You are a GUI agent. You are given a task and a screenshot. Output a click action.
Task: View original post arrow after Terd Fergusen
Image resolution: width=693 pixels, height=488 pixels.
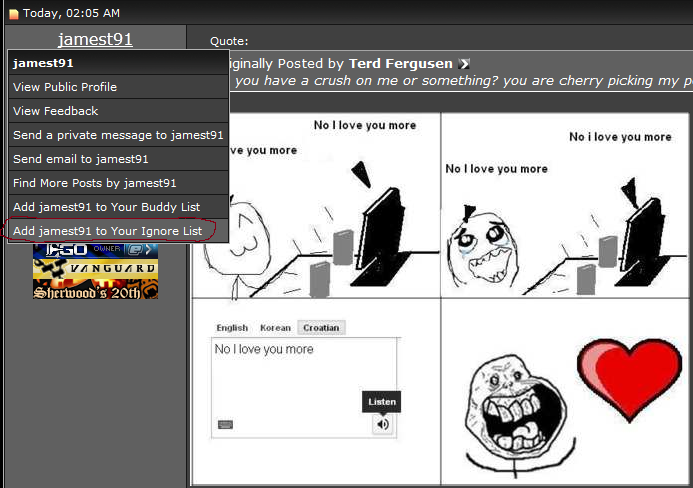tap(464, 64)
